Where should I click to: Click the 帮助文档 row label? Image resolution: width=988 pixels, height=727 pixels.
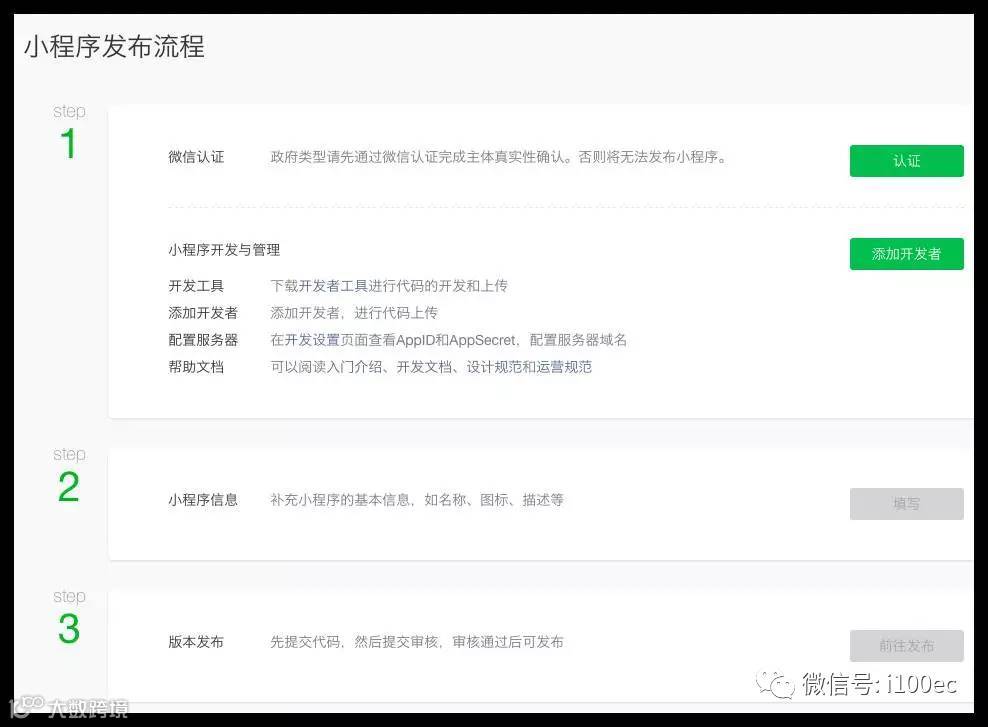pyautogui.click(x=196, y=367)
